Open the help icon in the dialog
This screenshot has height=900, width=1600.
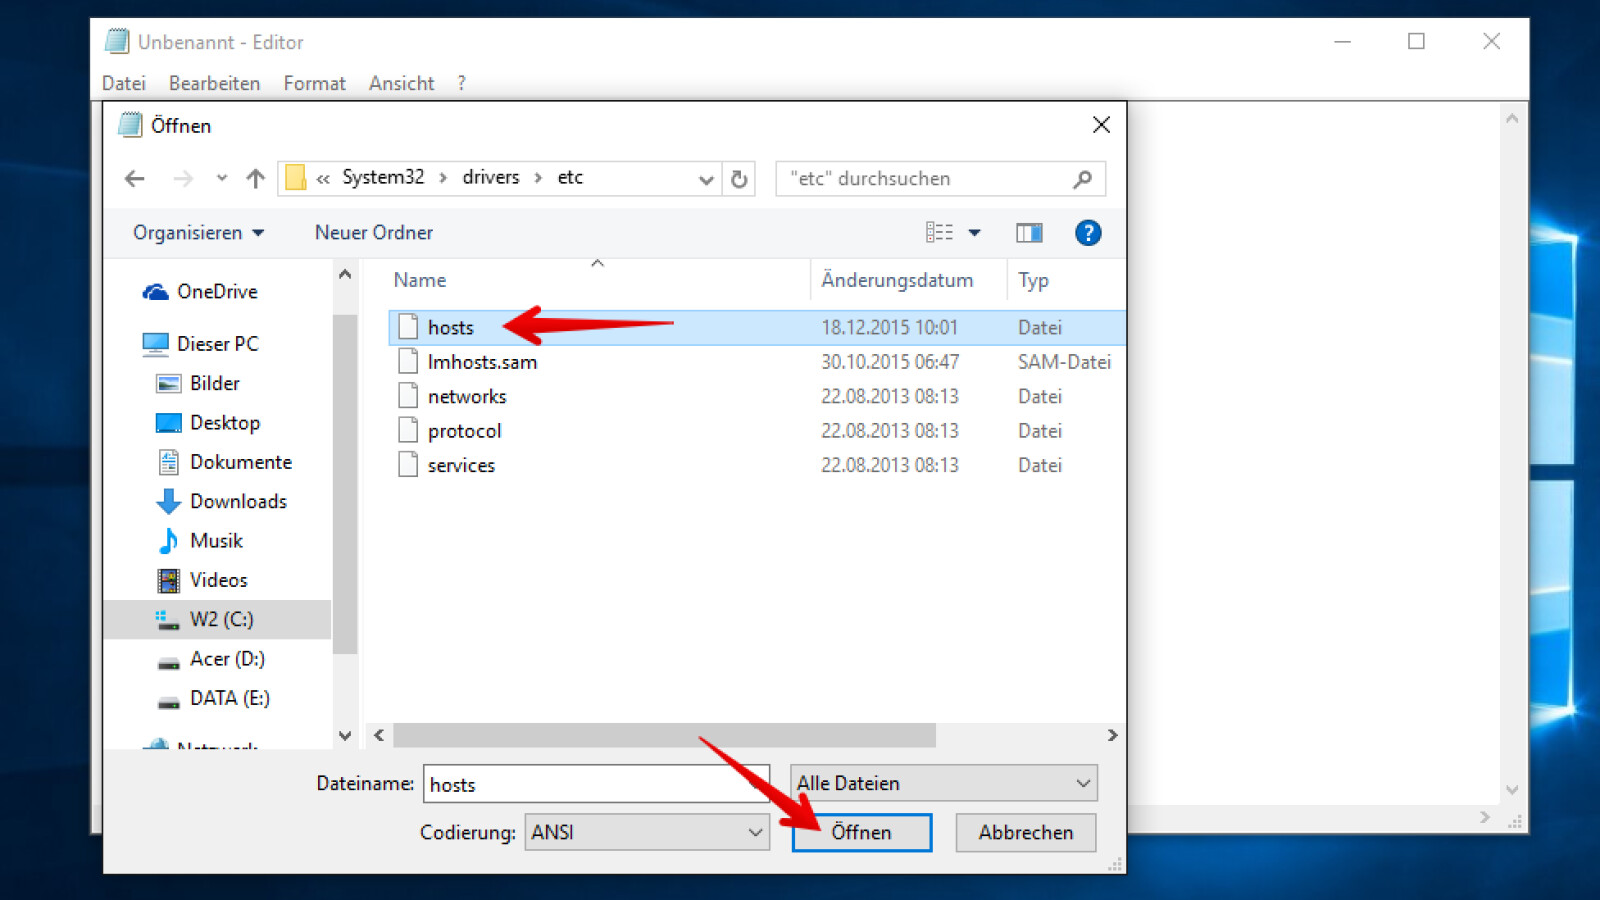coord(1087,232)
